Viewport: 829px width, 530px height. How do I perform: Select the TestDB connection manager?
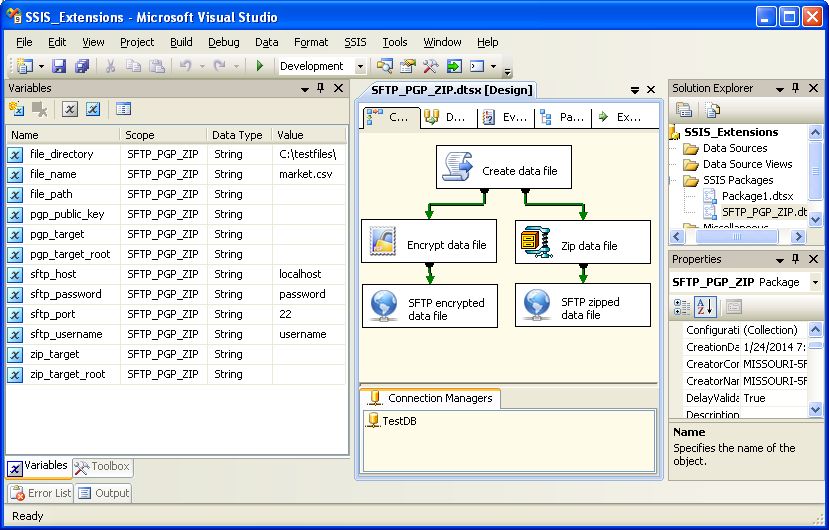(392, 421)
